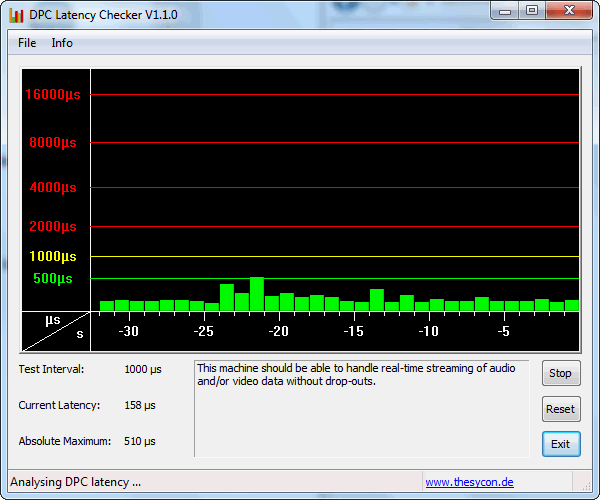The width and height of the screenshot is (600, 500).
Task: Click the Reset button
Action: (561, 409)
